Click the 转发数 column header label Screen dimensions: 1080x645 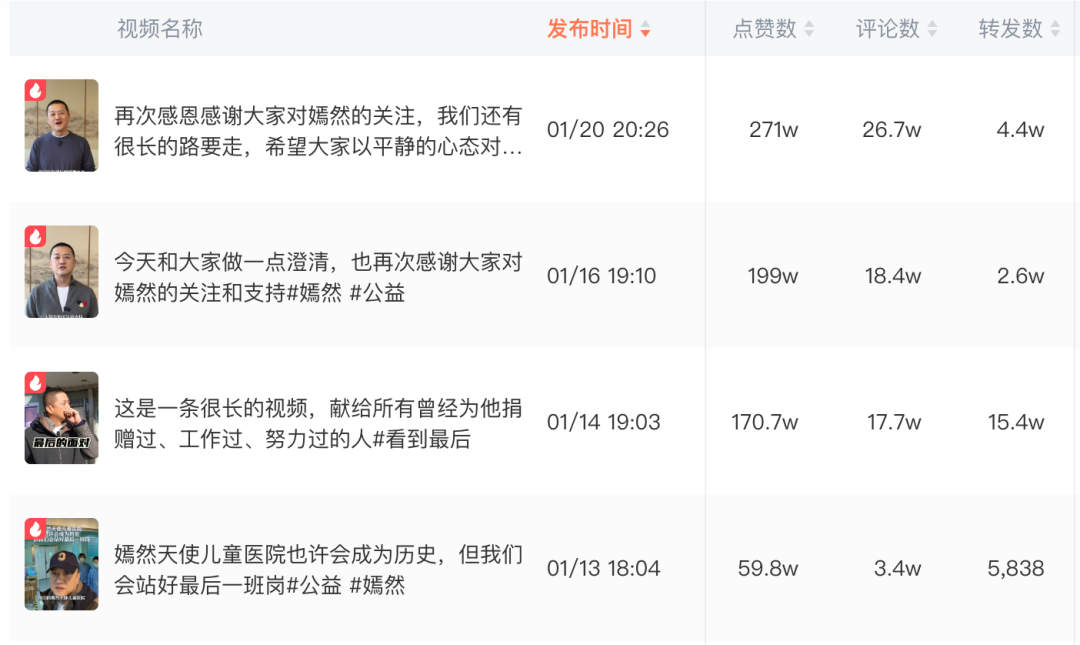coord(1010,29)
